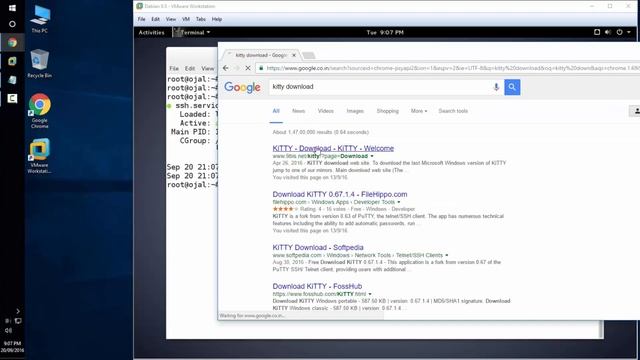Select the All results tab

(x=276, y=111)
